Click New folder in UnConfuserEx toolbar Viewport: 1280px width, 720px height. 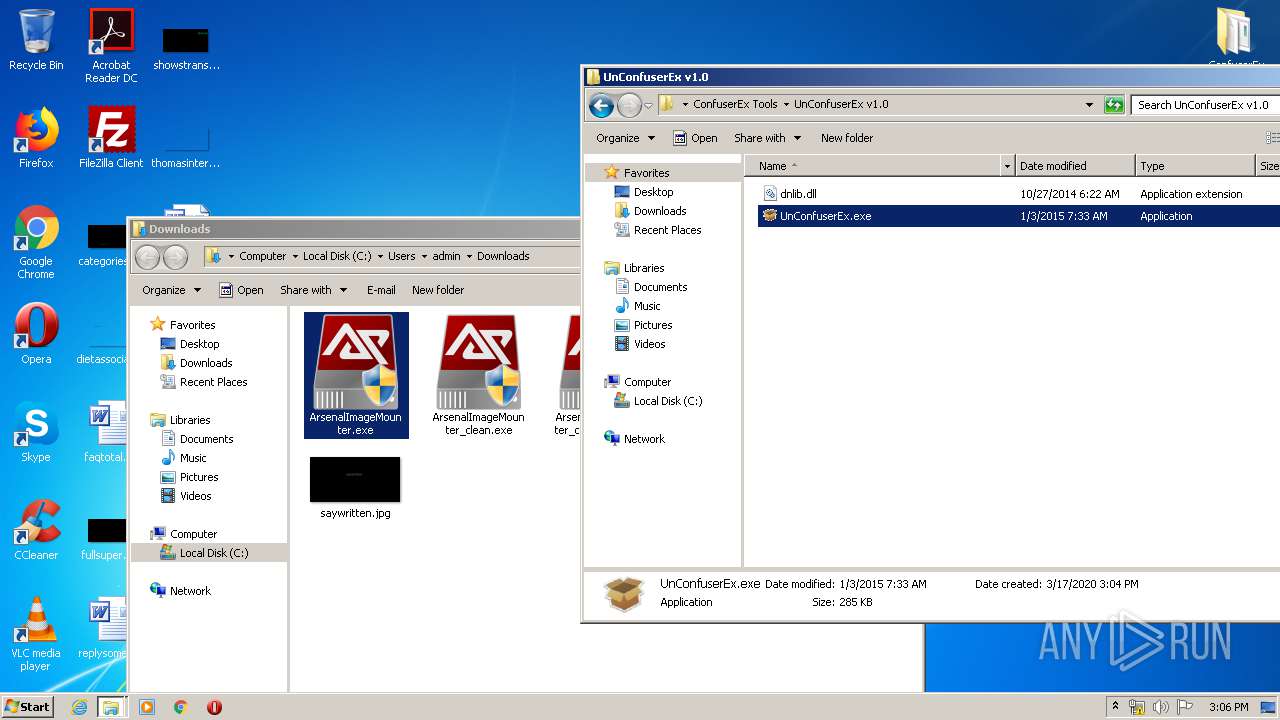pyautogui.click(x=847, y=138)
